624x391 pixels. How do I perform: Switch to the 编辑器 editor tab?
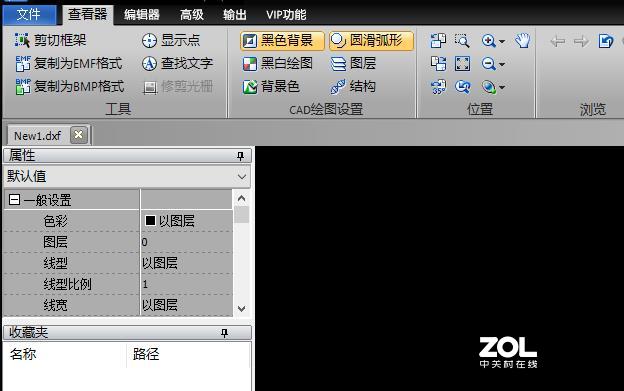141,15
